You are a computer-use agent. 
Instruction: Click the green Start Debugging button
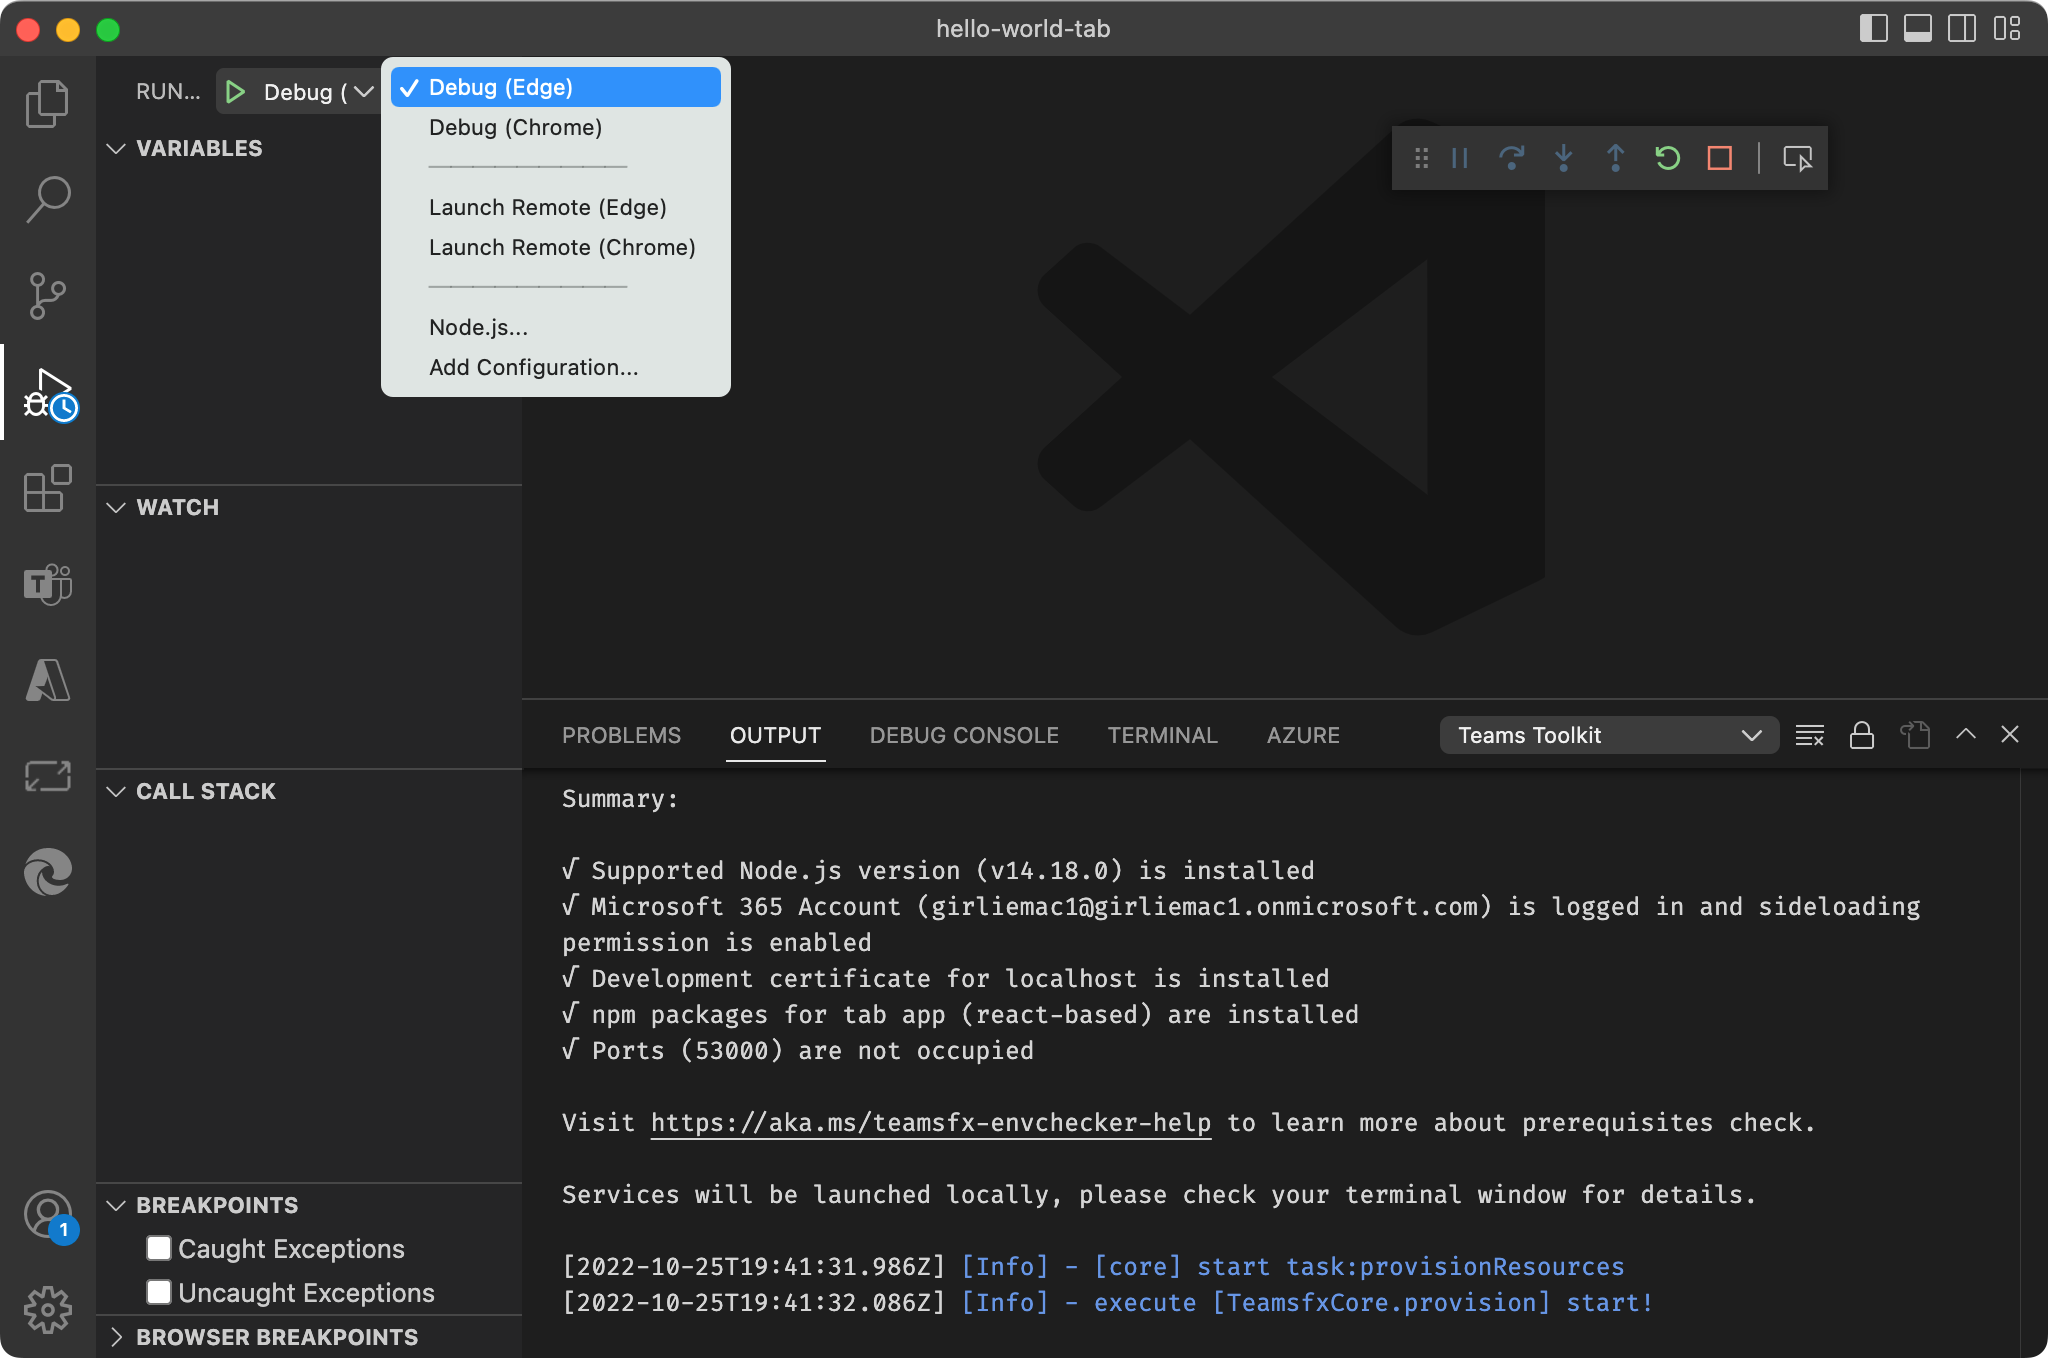tap(236, 92)
